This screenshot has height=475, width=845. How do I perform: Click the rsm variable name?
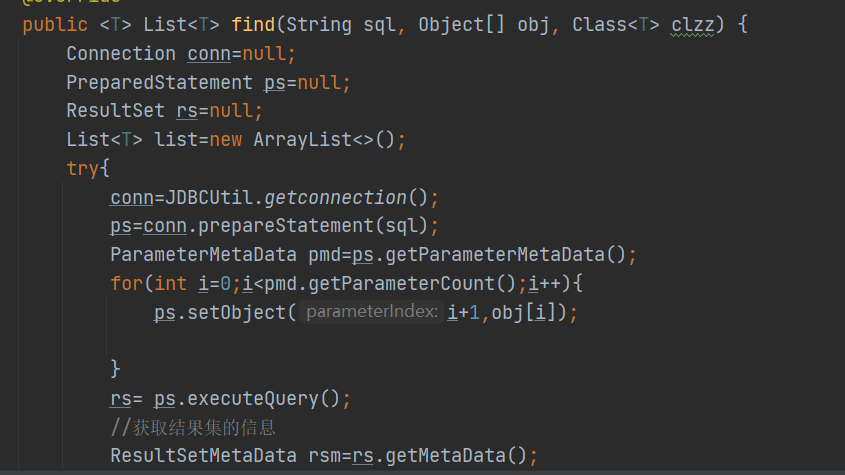pyautogui.click(x=319, y=456)
